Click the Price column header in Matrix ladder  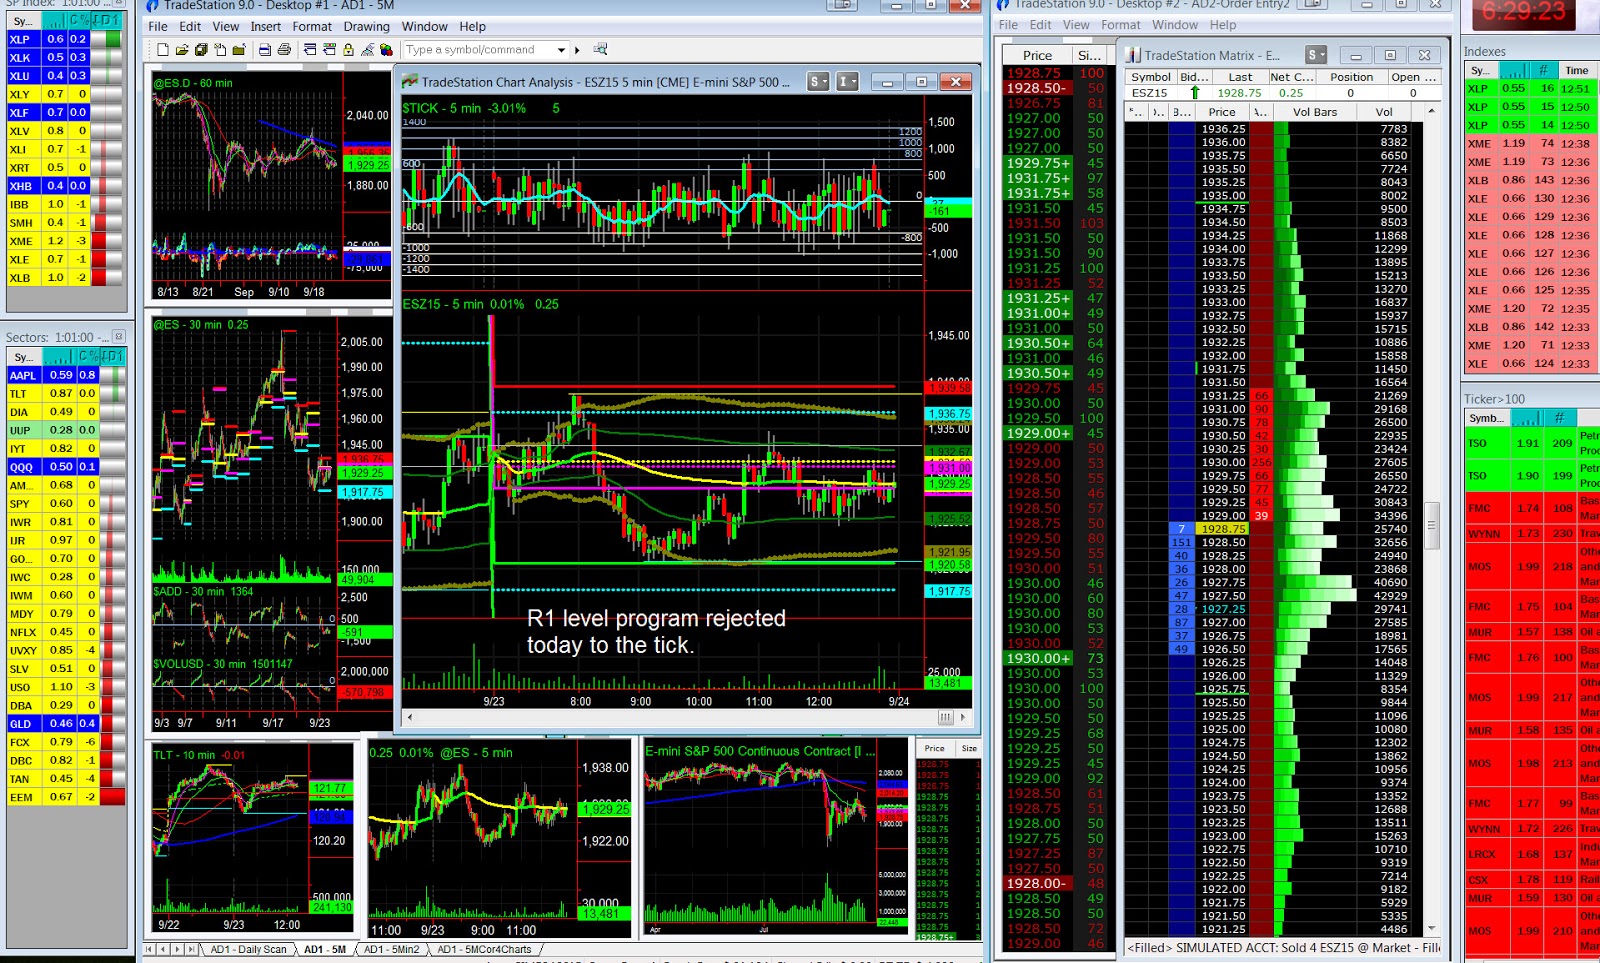click(1221, 112)
